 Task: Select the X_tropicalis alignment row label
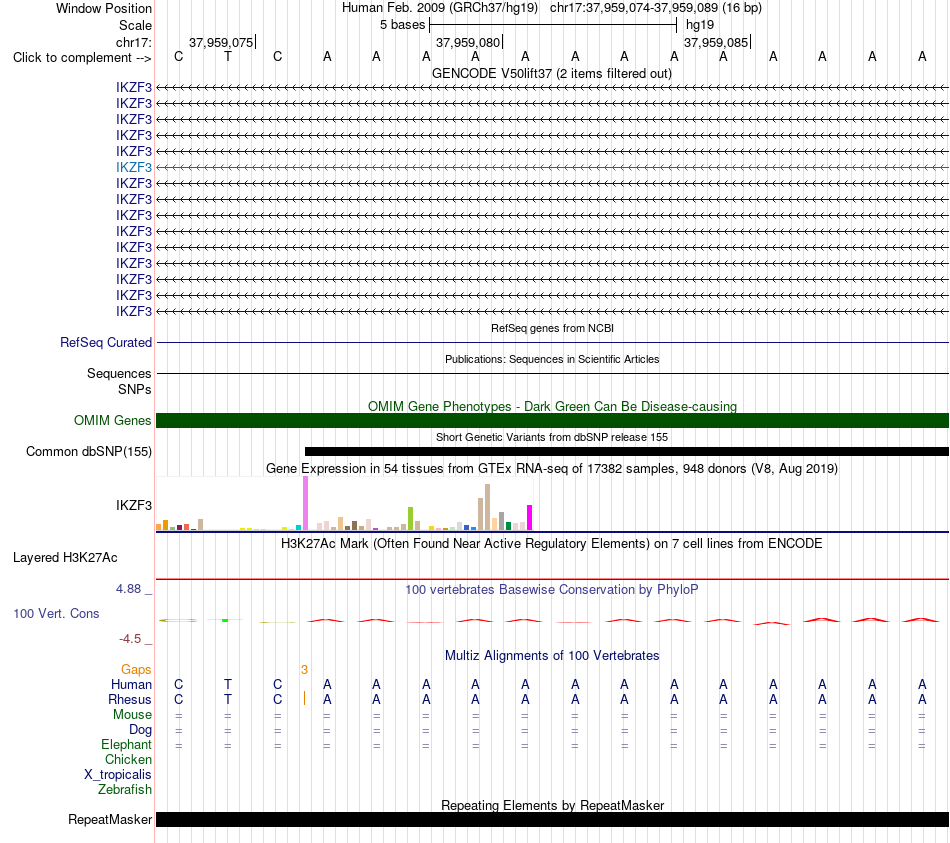pyautogui.click(x=118, y=775)
